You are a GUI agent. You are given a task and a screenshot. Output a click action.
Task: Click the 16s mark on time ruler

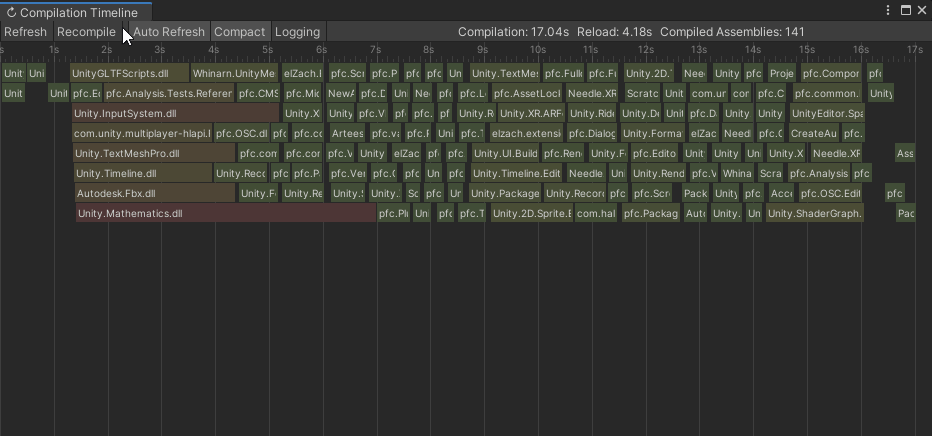pyautogui.click(x=861, y=50)
